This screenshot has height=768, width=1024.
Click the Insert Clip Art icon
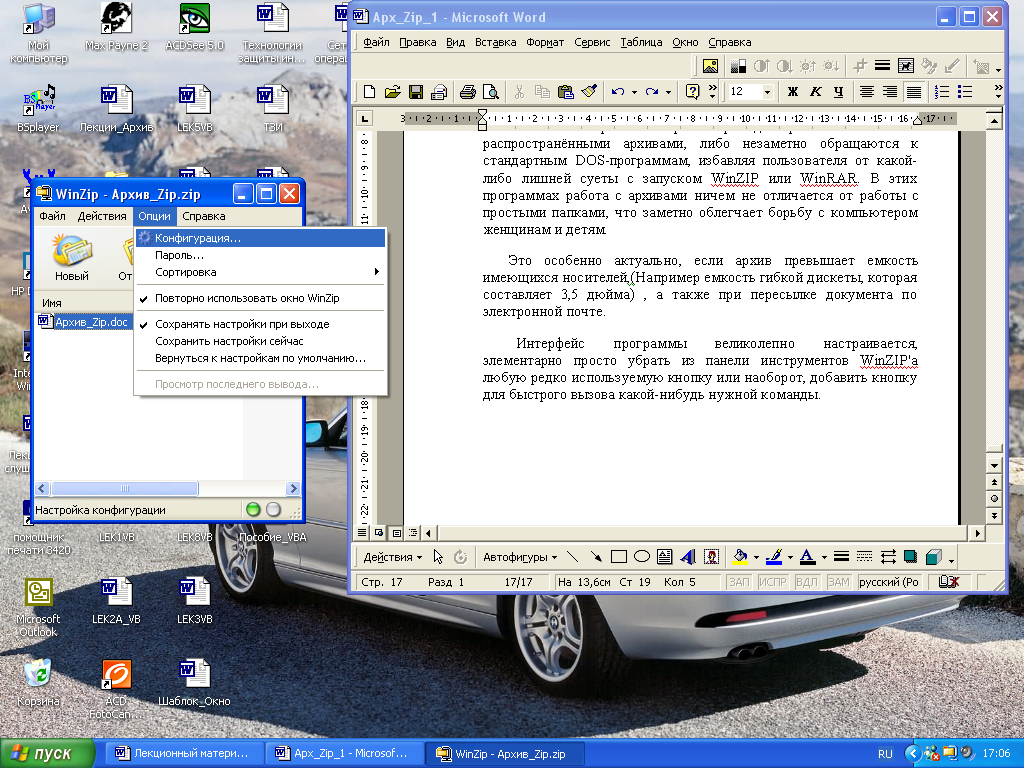tap(711, 557)
